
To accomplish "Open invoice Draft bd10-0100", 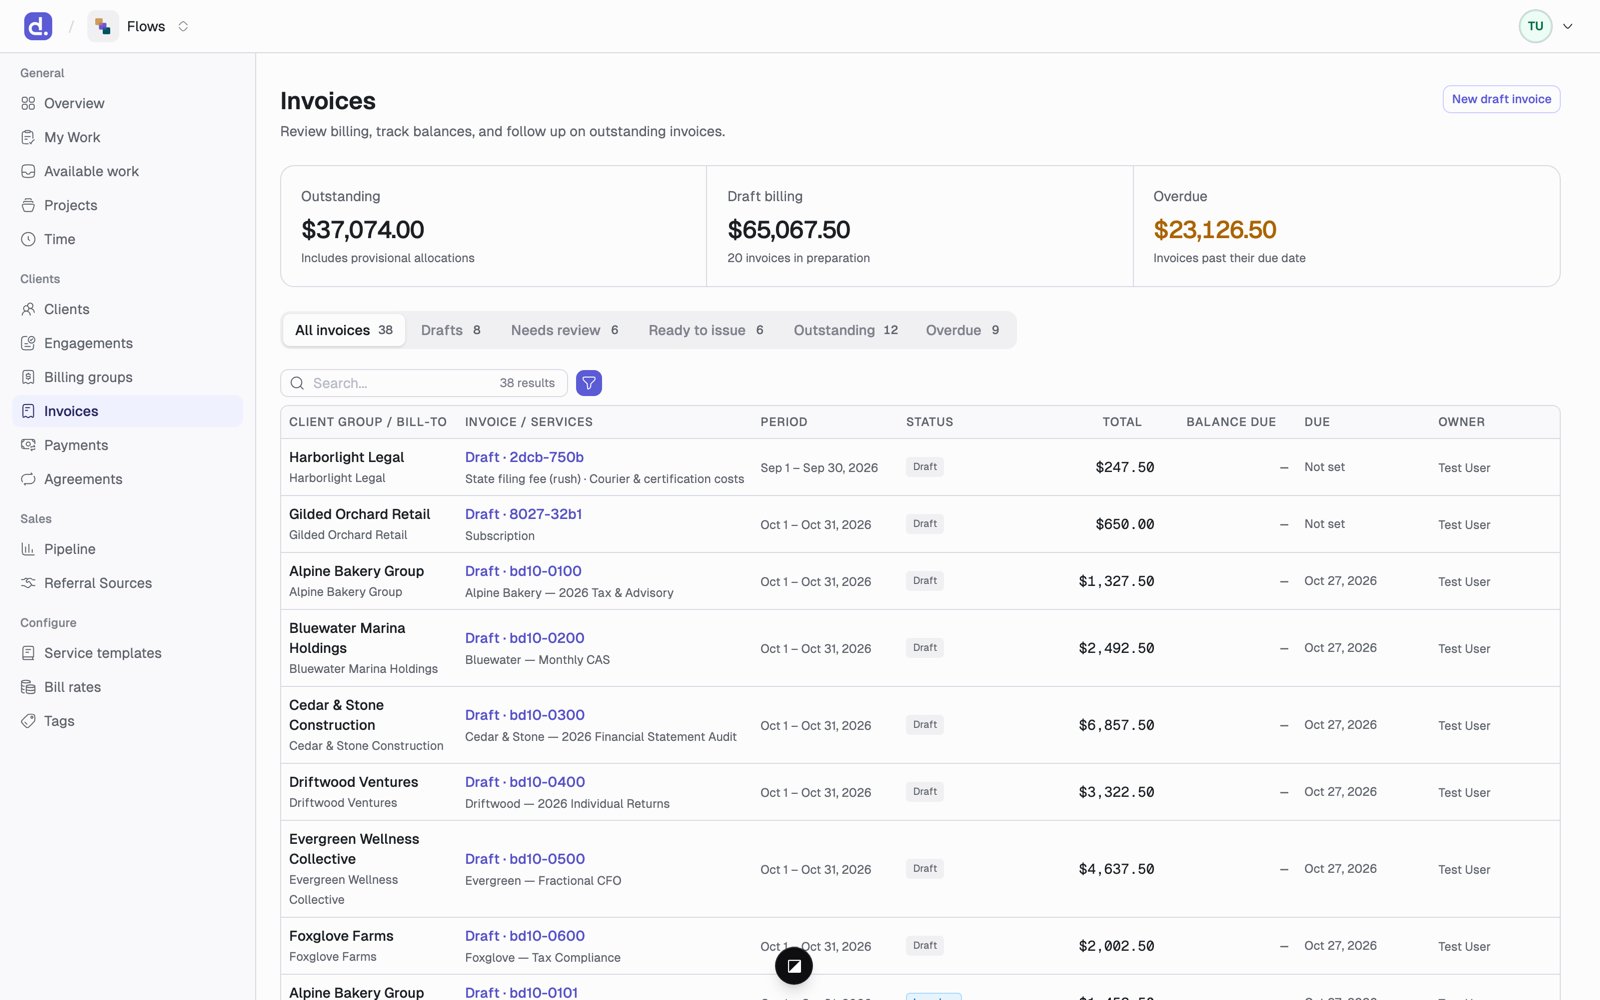I will point(523,571).
